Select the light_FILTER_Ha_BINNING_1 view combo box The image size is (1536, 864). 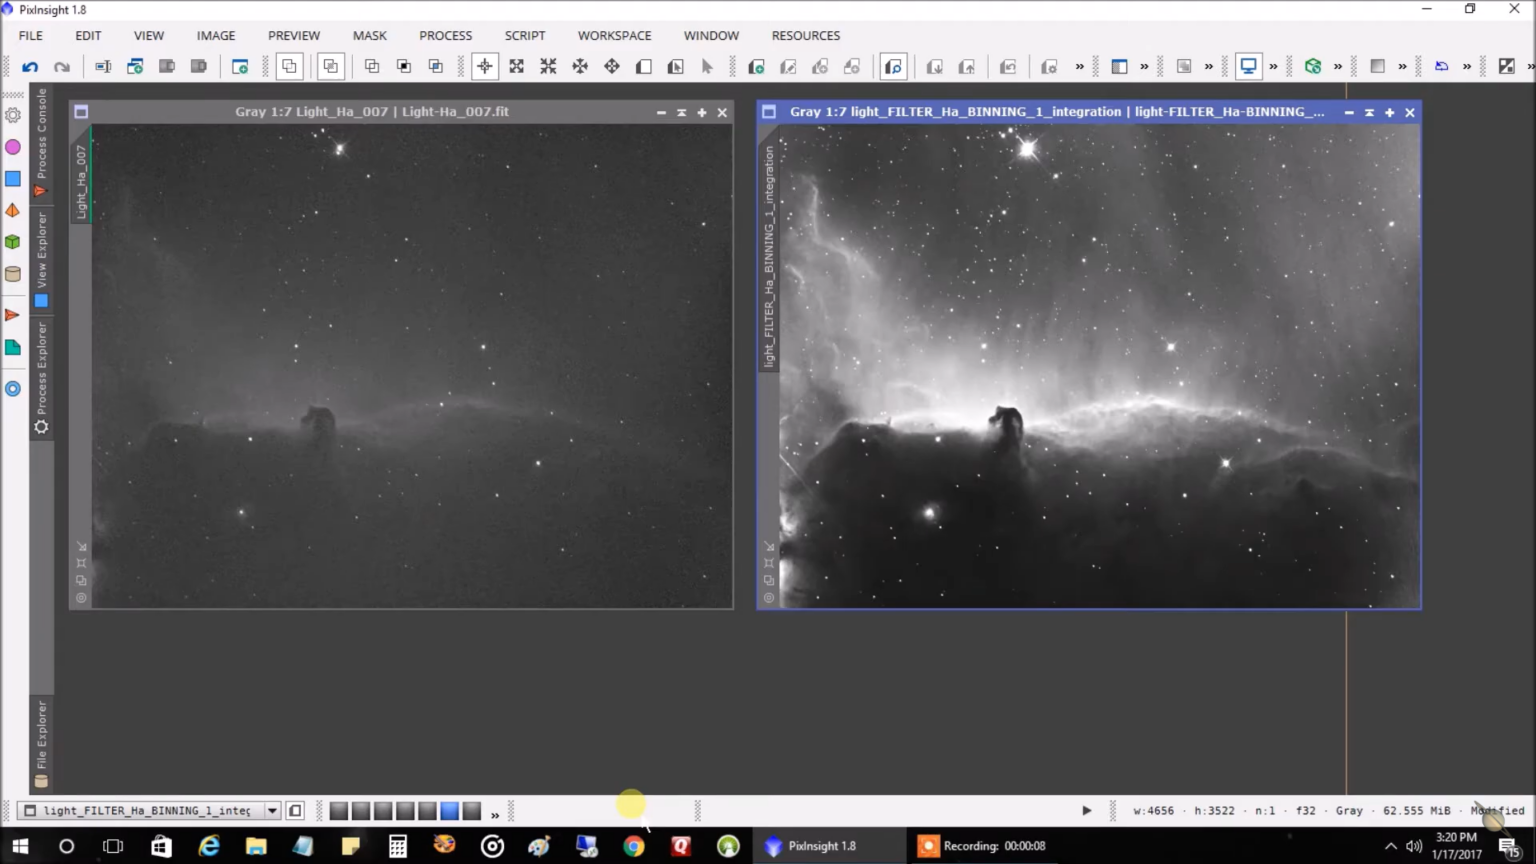(x=150, y=811)
